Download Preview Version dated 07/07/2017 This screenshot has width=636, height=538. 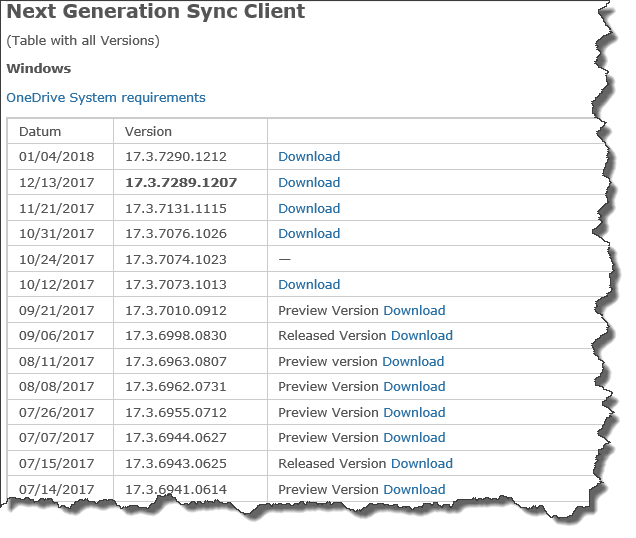(x=414, y=438)
